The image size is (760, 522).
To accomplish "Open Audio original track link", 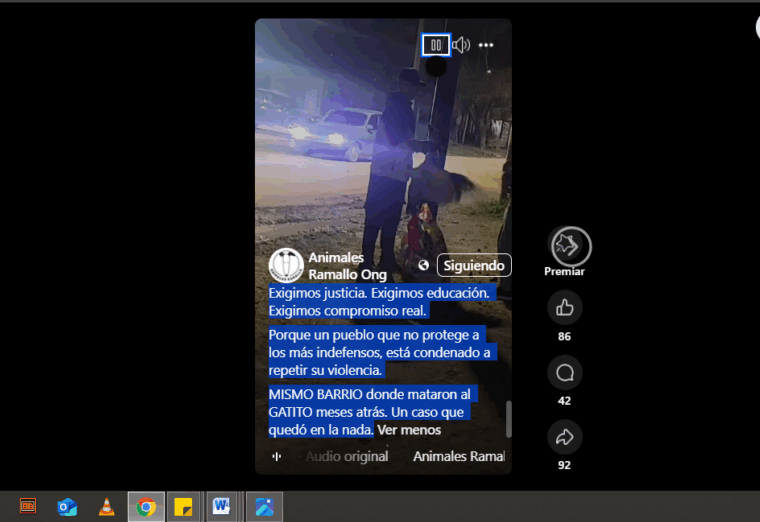I will pyautogui.click(x=347, y=456).
